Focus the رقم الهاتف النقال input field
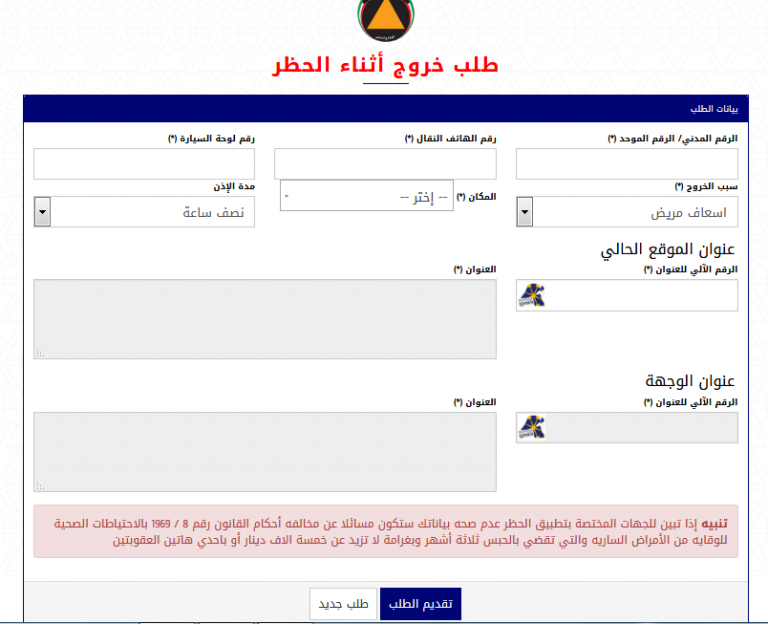The width and height of the screenshot is (768, 624). click(385, 164)
